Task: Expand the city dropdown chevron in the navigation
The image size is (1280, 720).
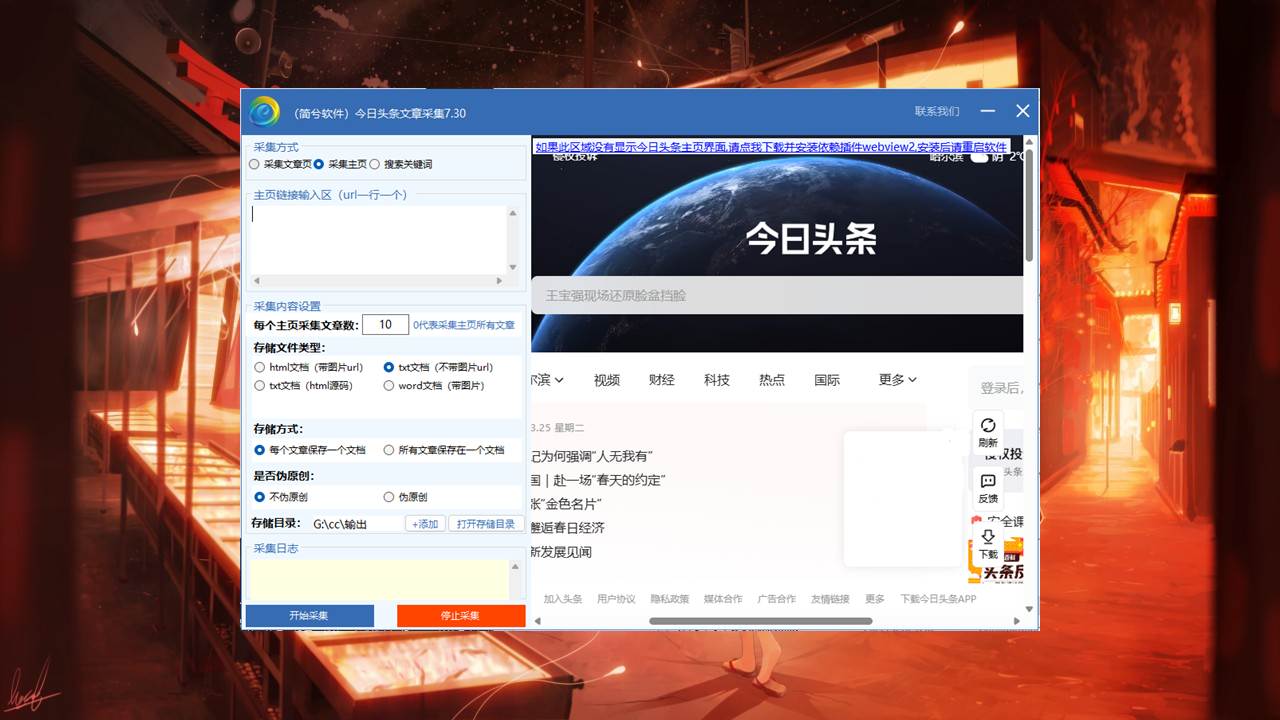Action: [559, 380]
